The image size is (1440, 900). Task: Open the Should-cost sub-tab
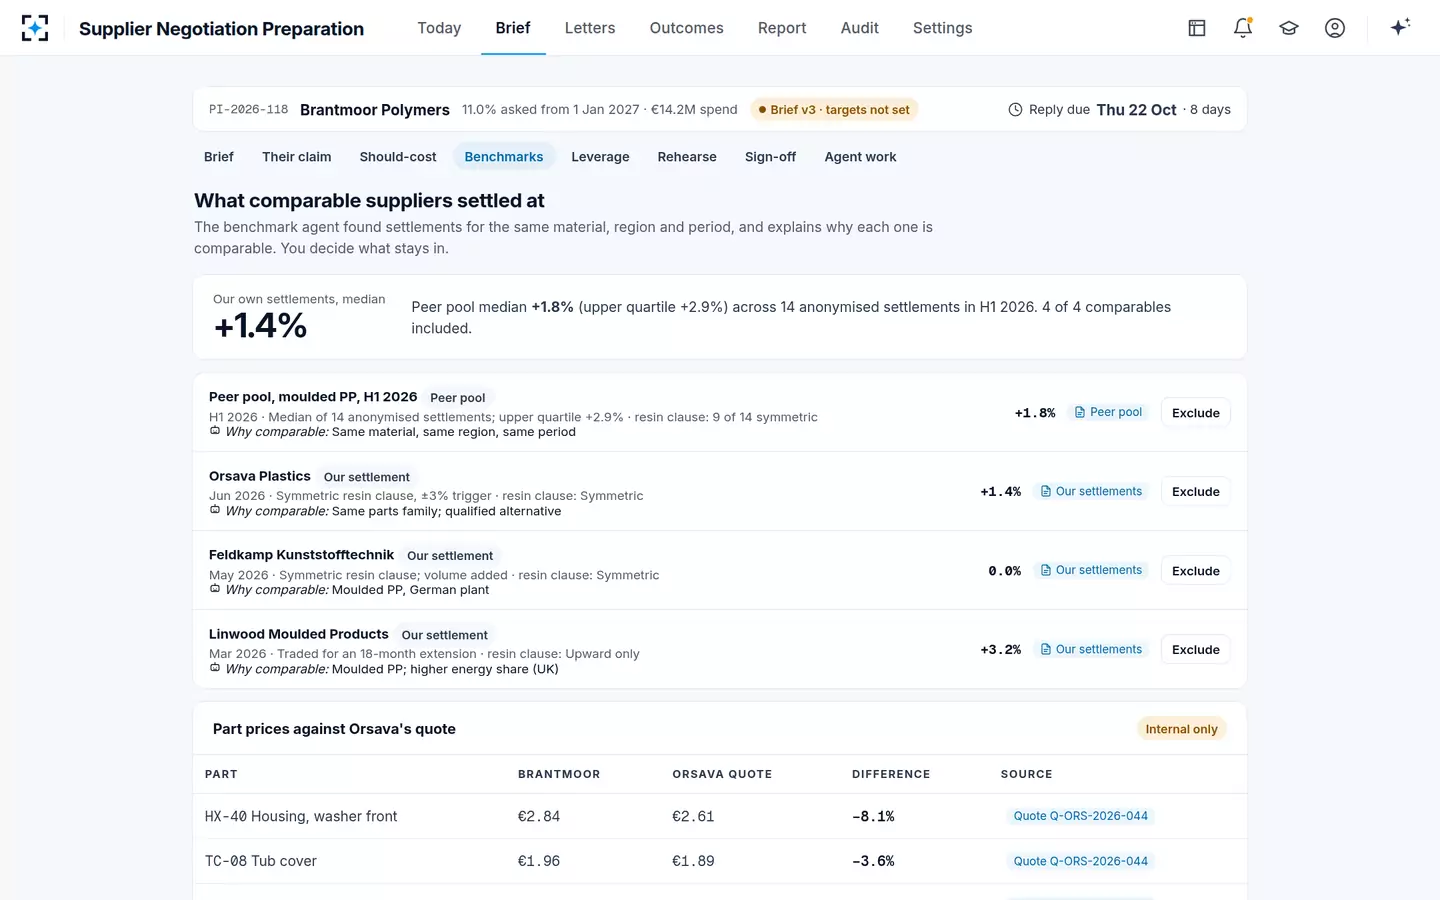coord(398,157)
